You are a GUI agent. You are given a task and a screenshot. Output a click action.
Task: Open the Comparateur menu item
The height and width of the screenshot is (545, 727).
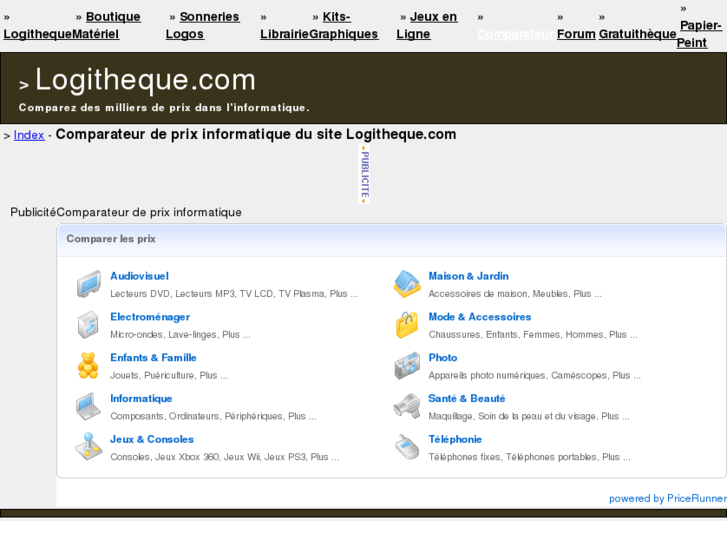(516, 34)
